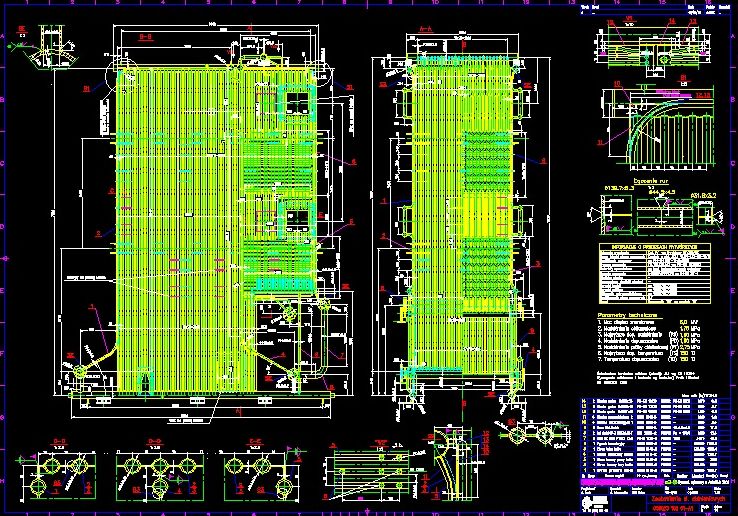Click balloon number 14 in top-right detail

672,21
